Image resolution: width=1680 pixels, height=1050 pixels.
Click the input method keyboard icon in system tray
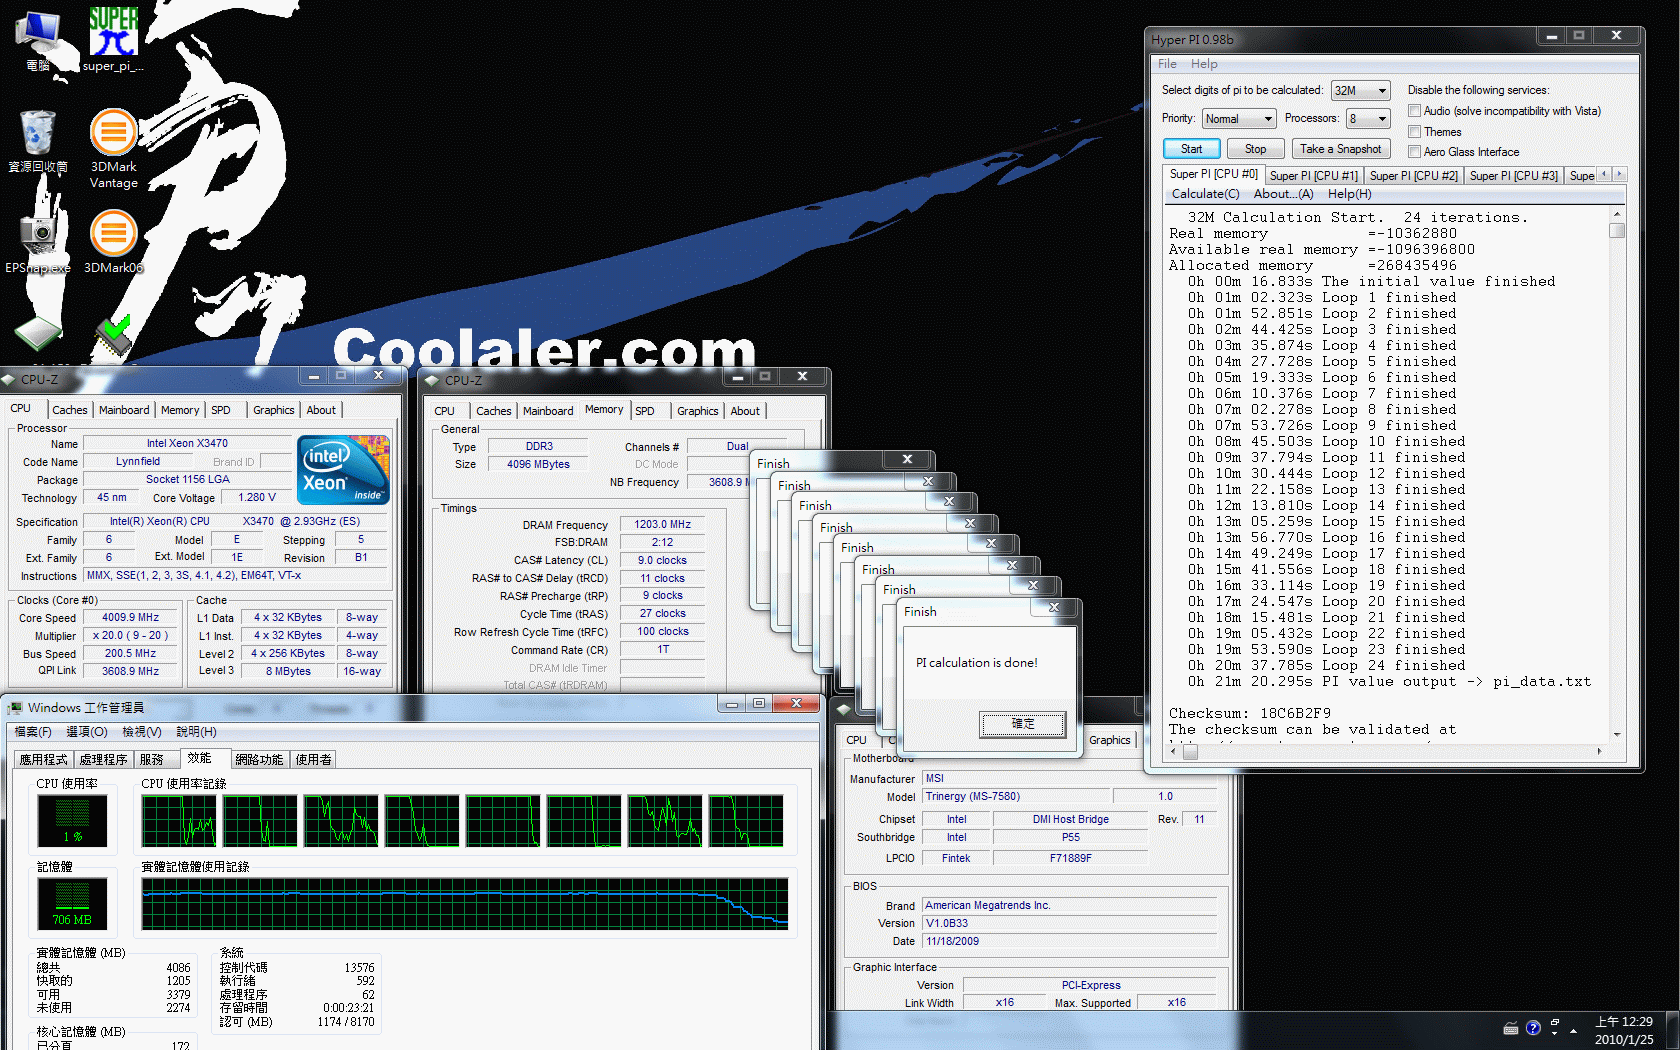(1511, 1029)
